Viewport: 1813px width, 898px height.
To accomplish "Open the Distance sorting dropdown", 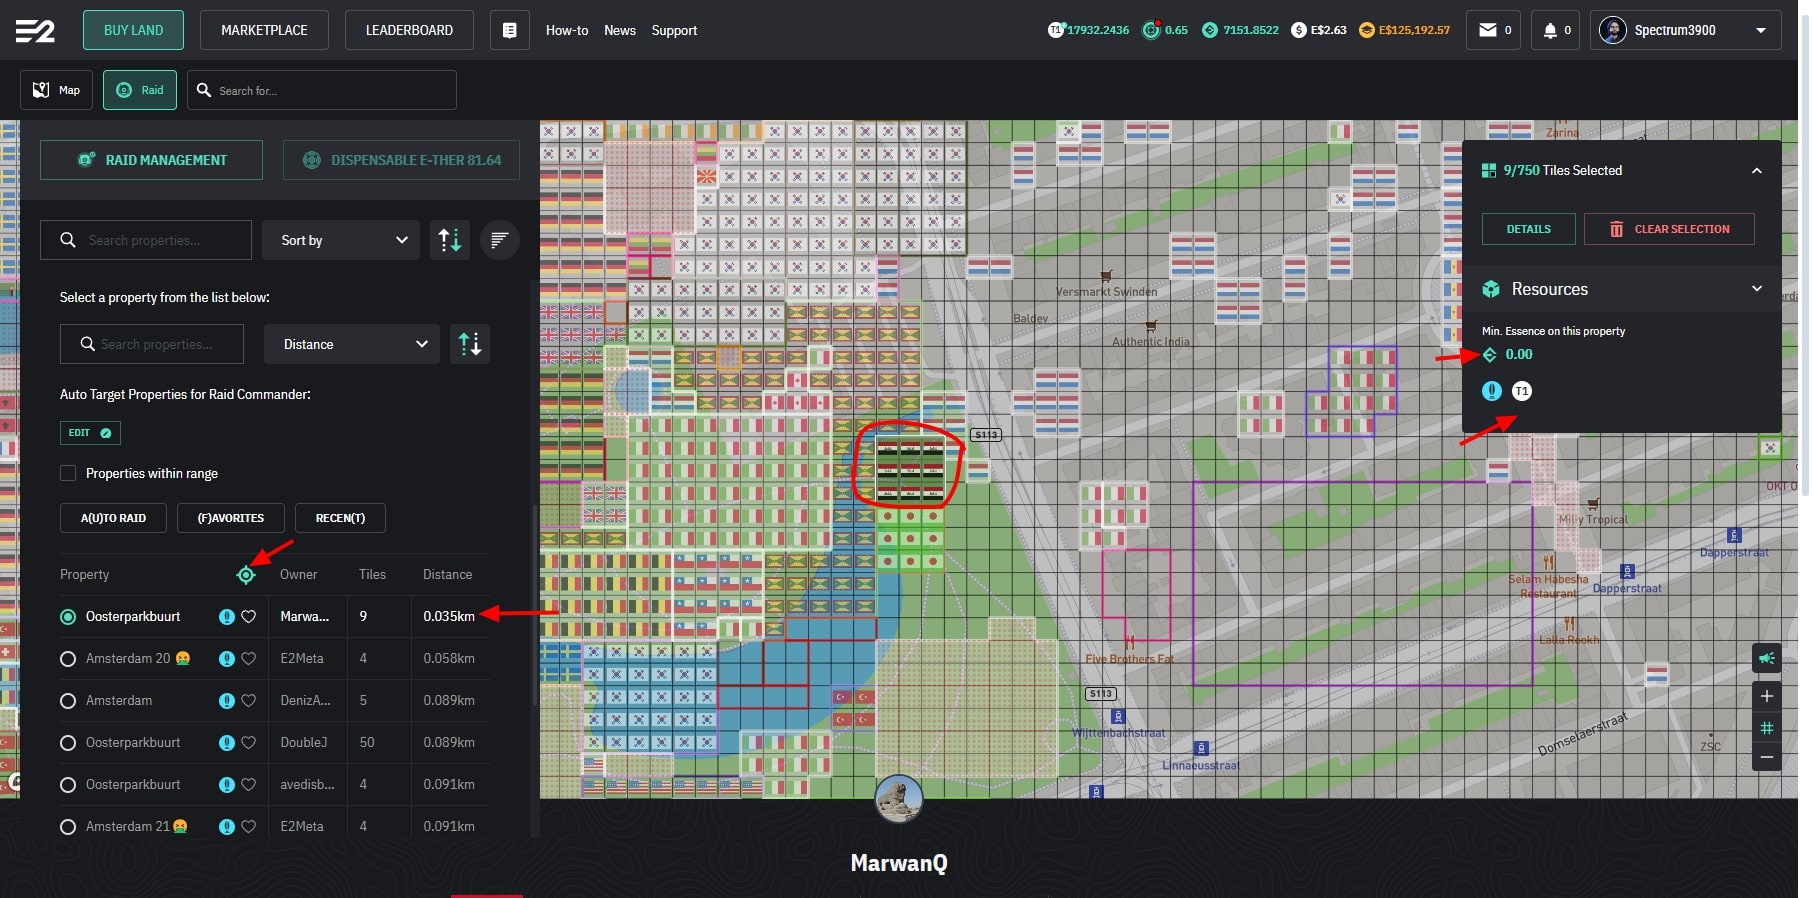I will [x=352, y=344].
